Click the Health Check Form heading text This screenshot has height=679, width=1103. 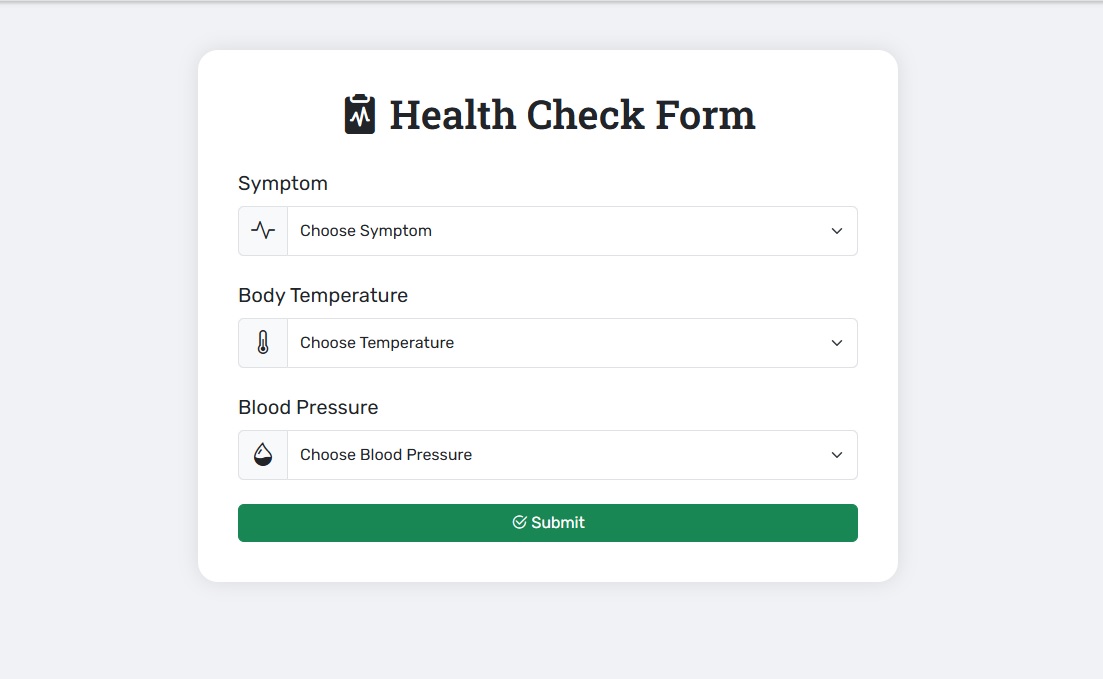click(x=573, y=115)
